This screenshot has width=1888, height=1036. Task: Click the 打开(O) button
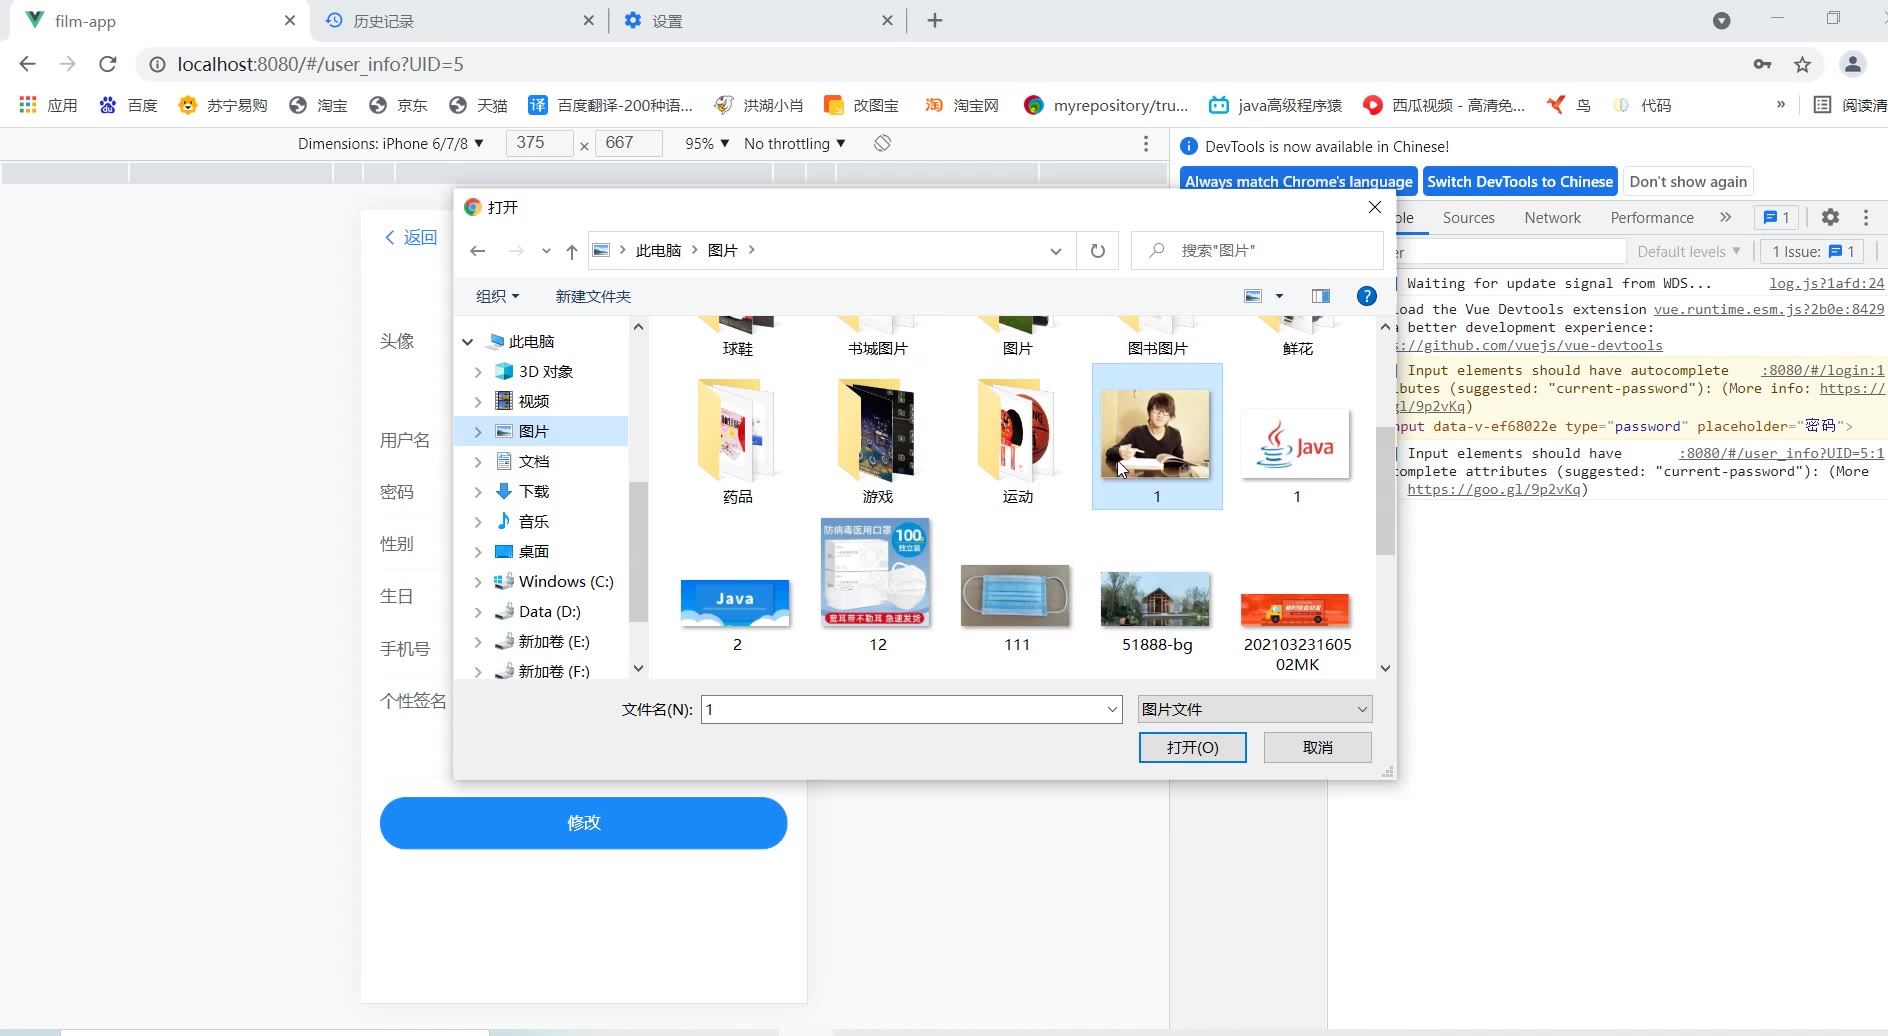coord(1193,748)
